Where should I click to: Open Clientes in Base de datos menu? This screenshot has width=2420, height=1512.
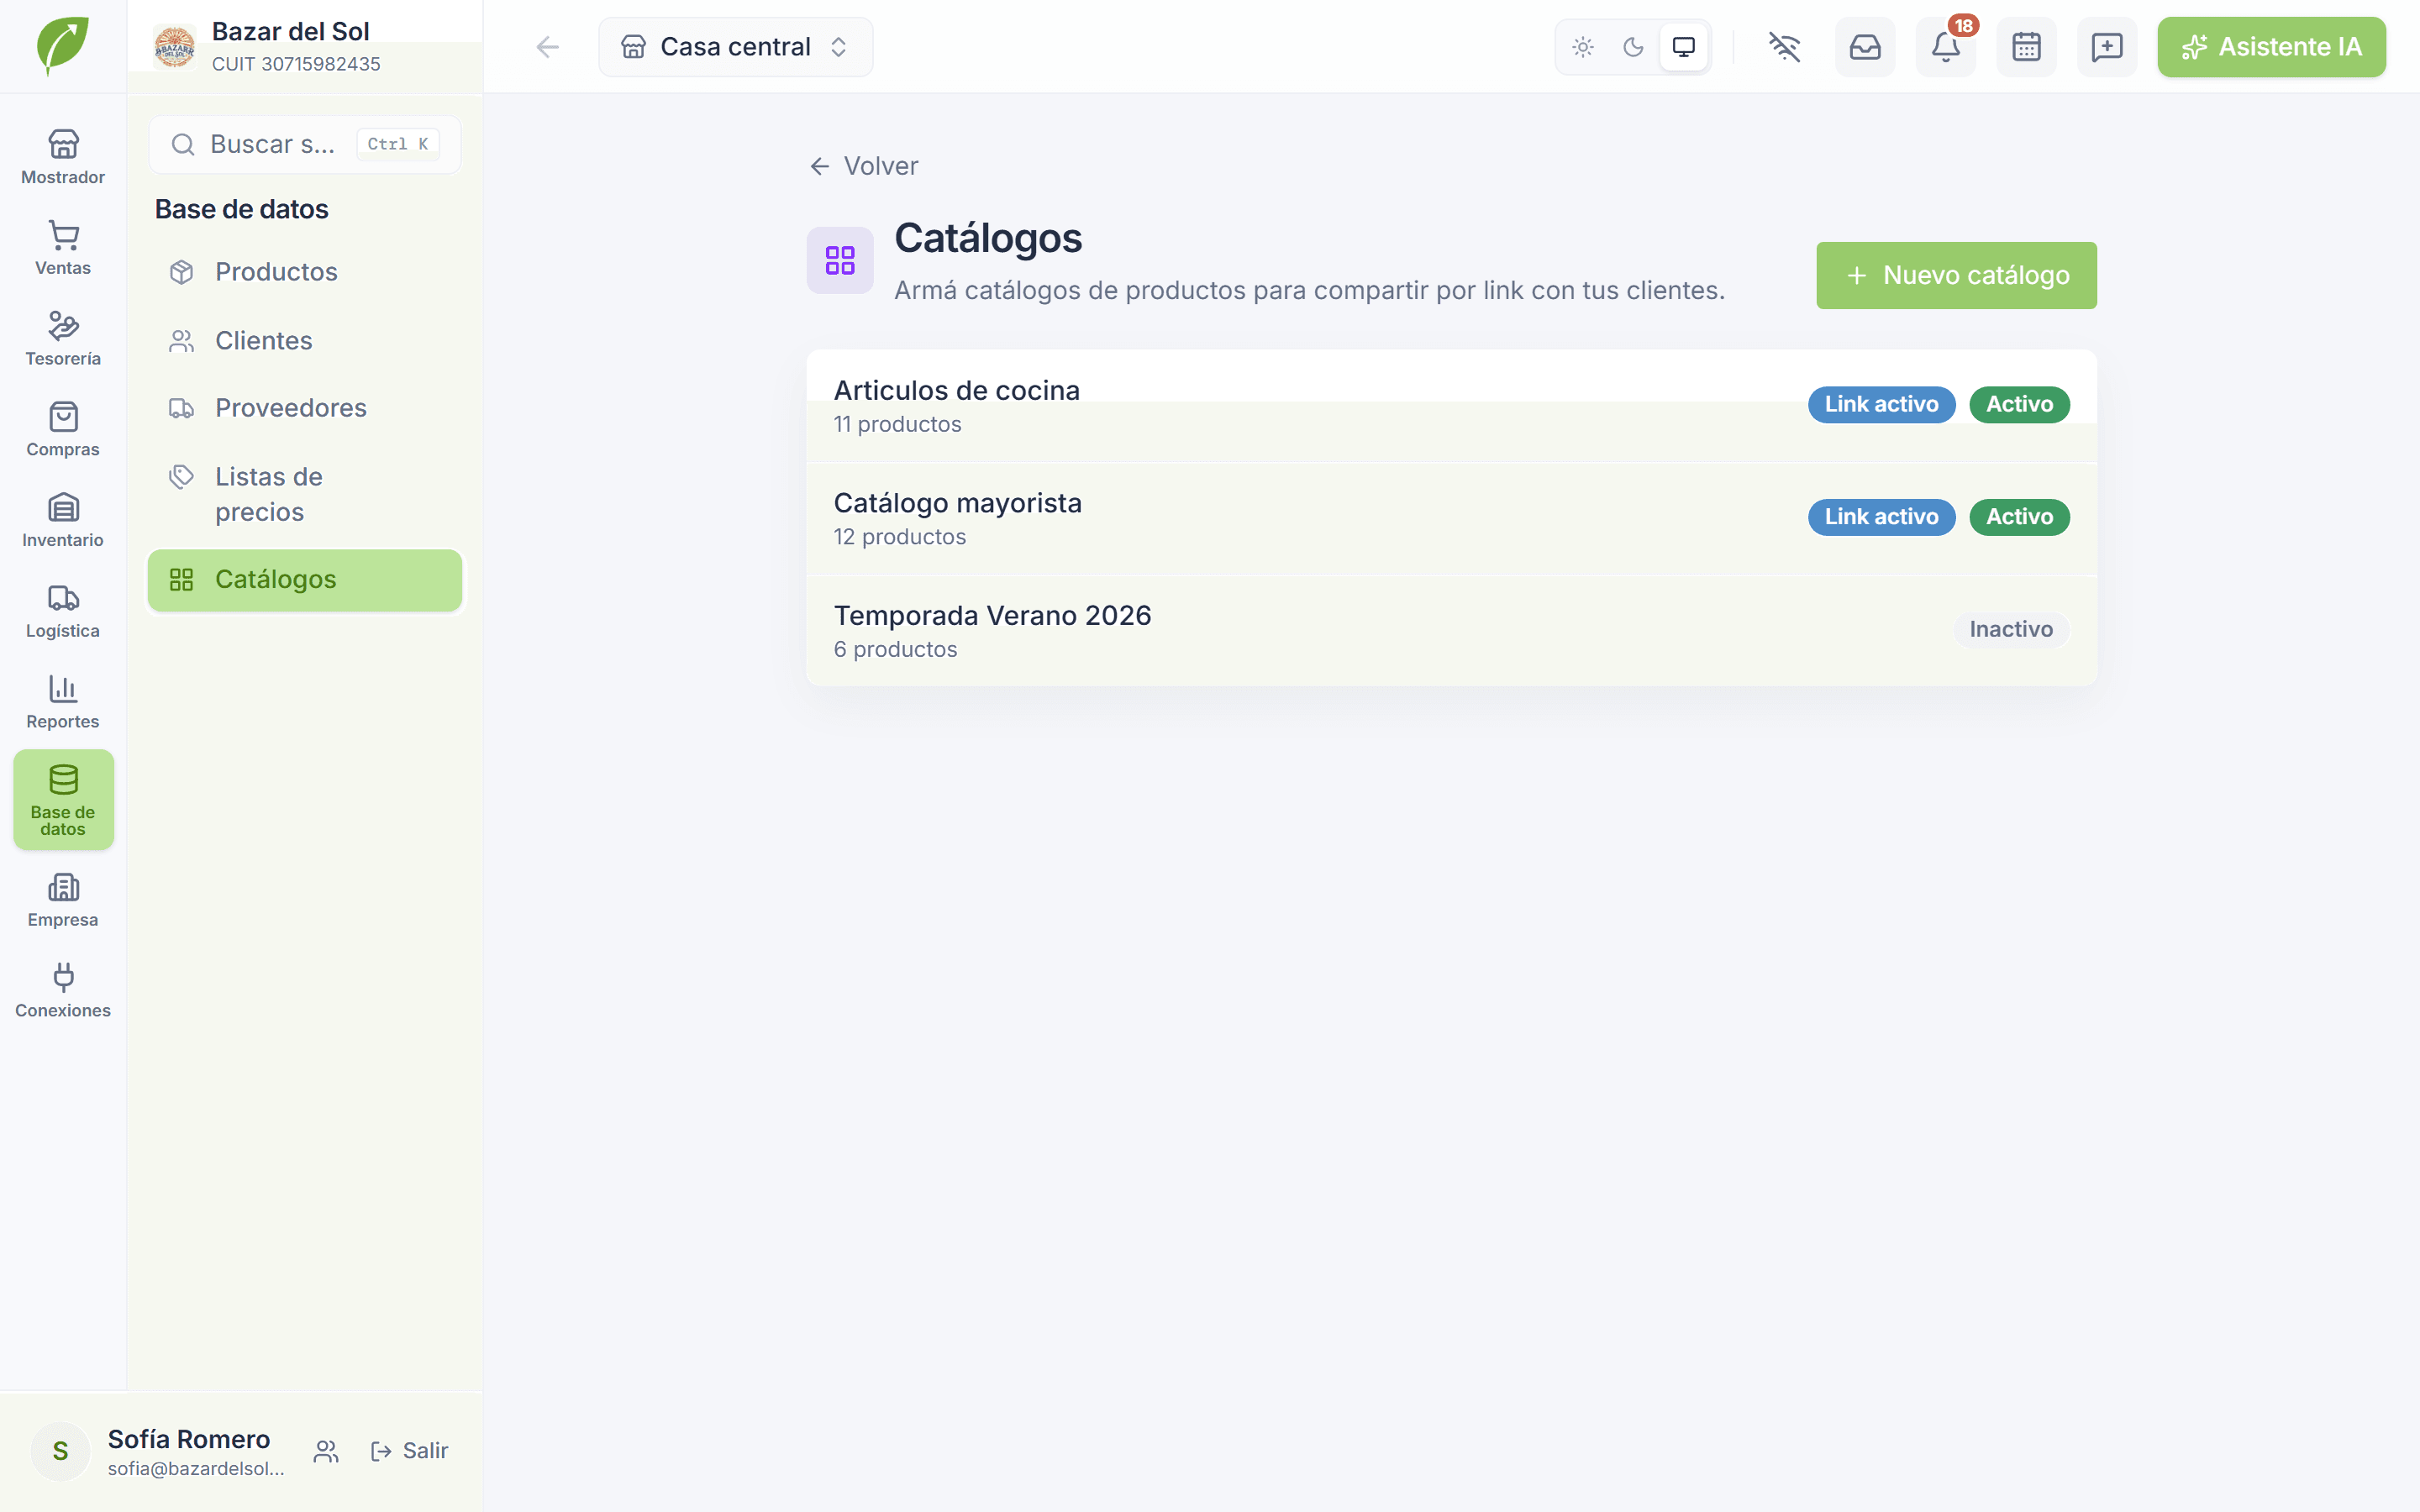pos(305,341)
